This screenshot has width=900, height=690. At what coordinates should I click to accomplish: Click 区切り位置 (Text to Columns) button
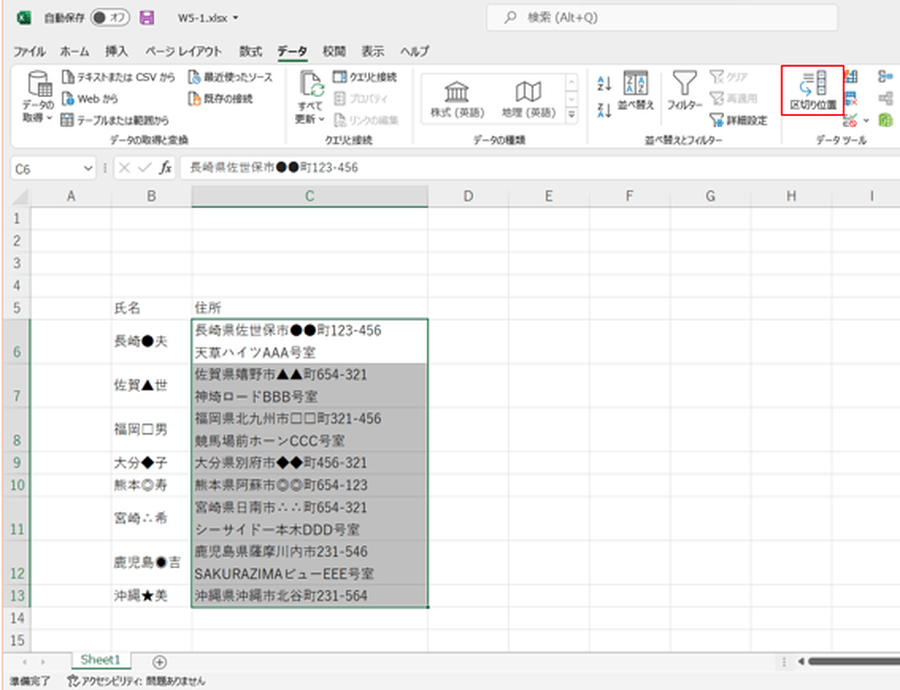(x=813, y=90)
